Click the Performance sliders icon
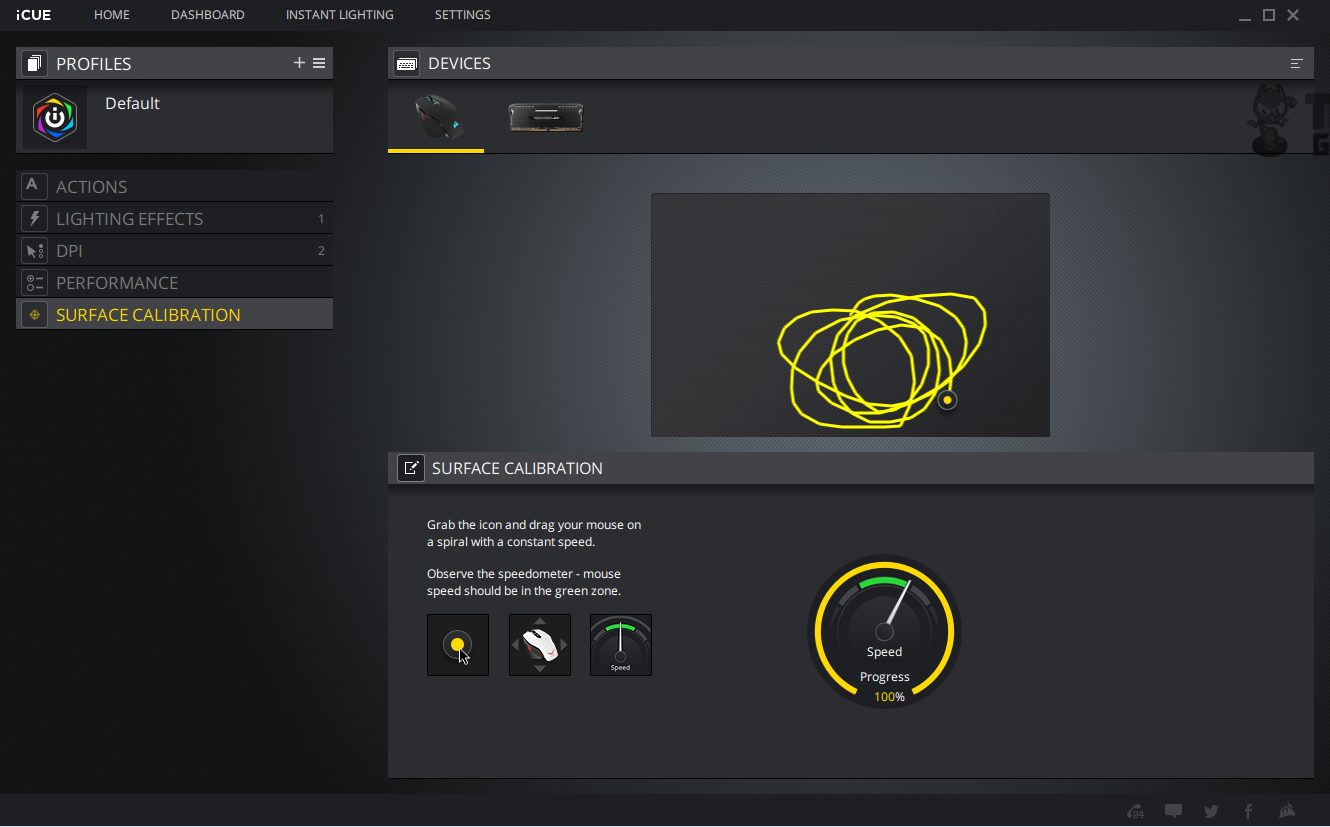Screen dimensions: 1330x827 click(34, 282)
